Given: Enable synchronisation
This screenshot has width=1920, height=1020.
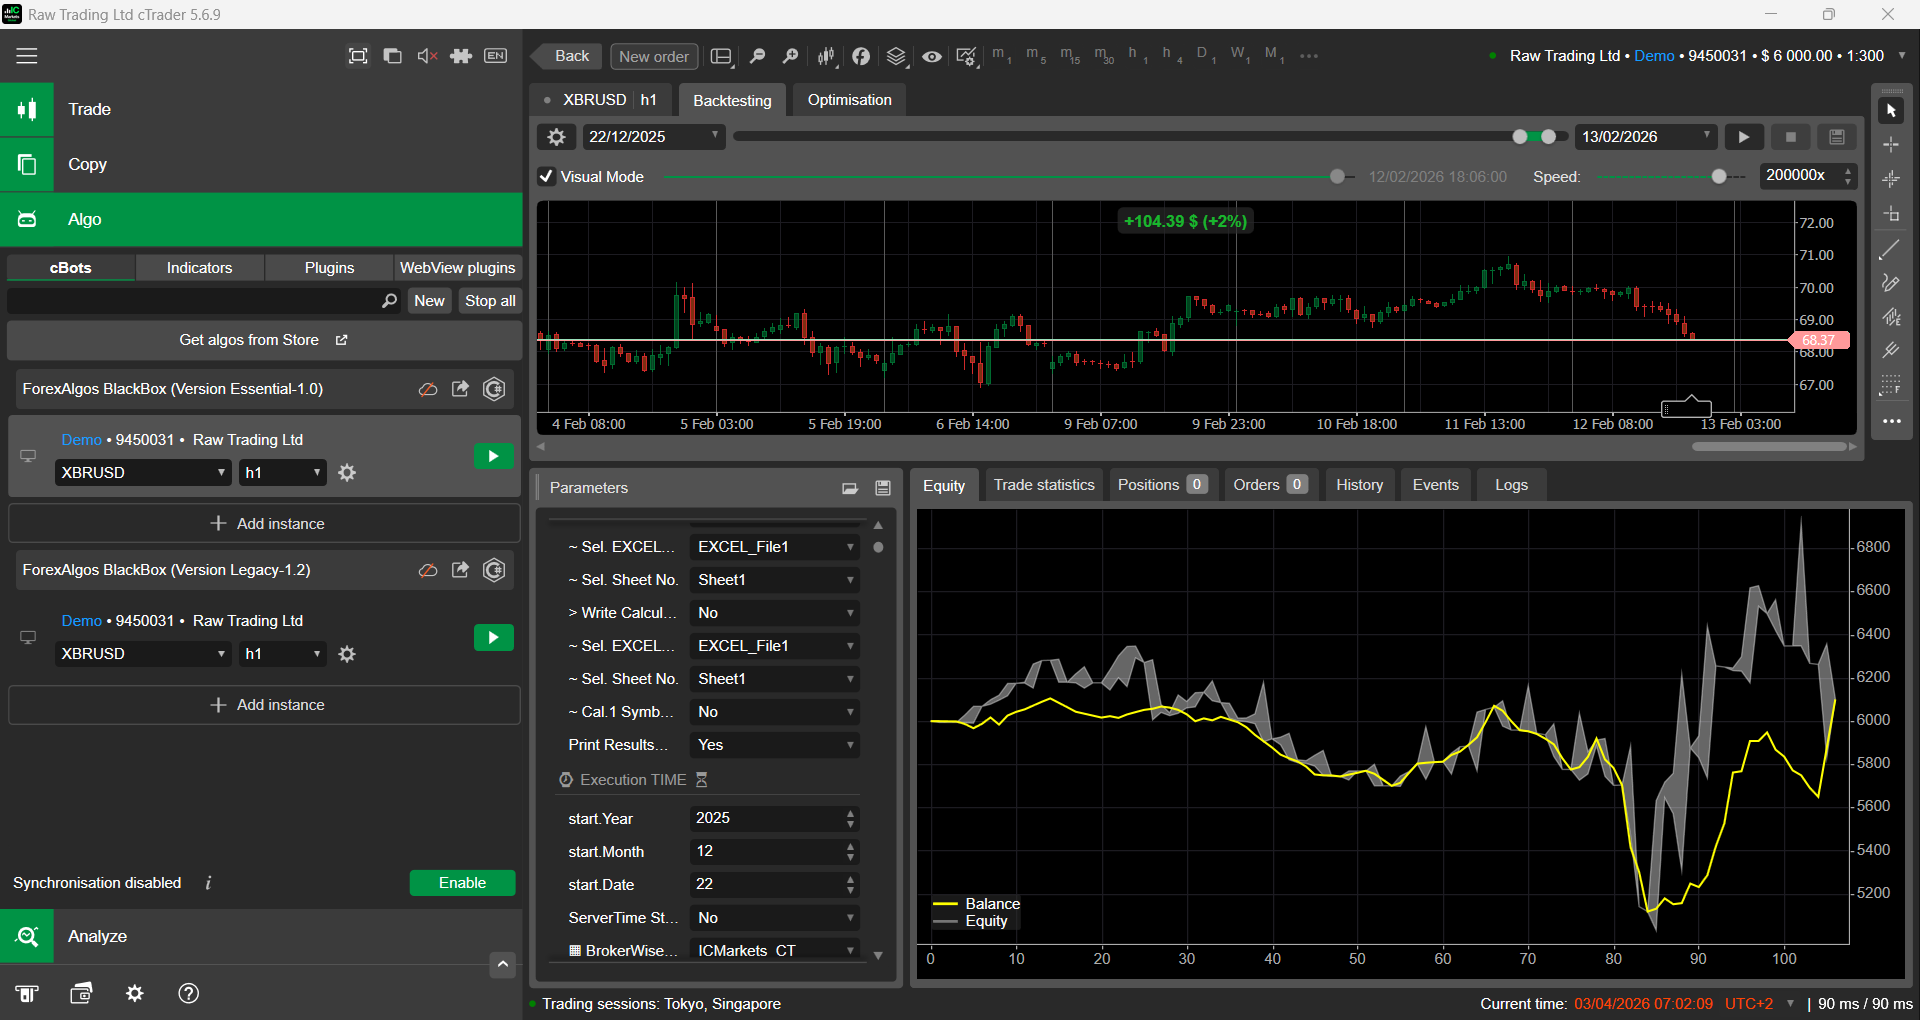Looking at the screenshot, I should pos(462,883).
